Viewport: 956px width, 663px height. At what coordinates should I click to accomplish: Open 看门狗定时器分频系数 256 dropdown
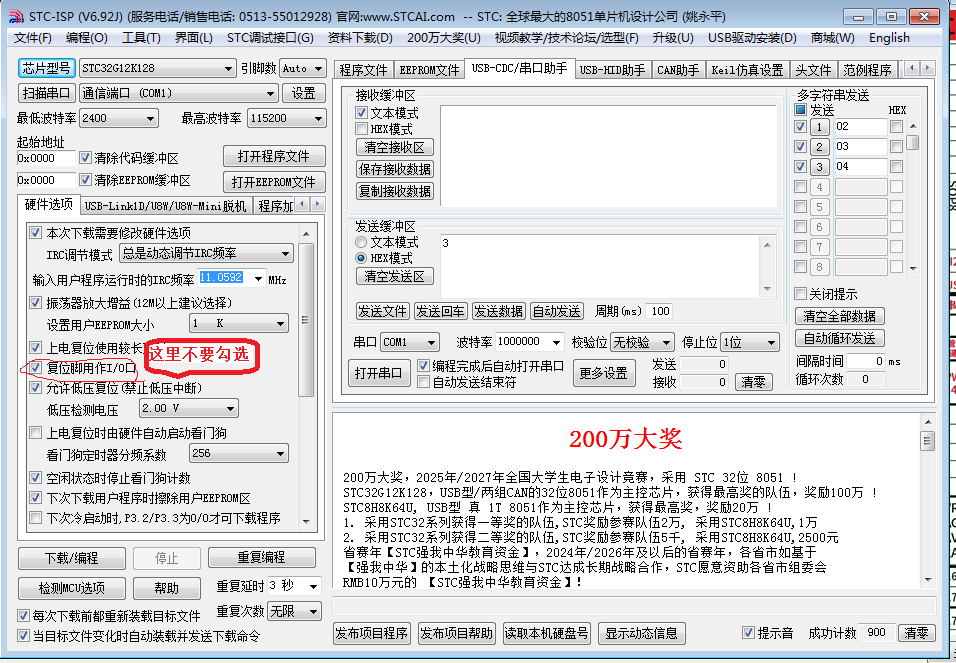click(x=238, y=453)
